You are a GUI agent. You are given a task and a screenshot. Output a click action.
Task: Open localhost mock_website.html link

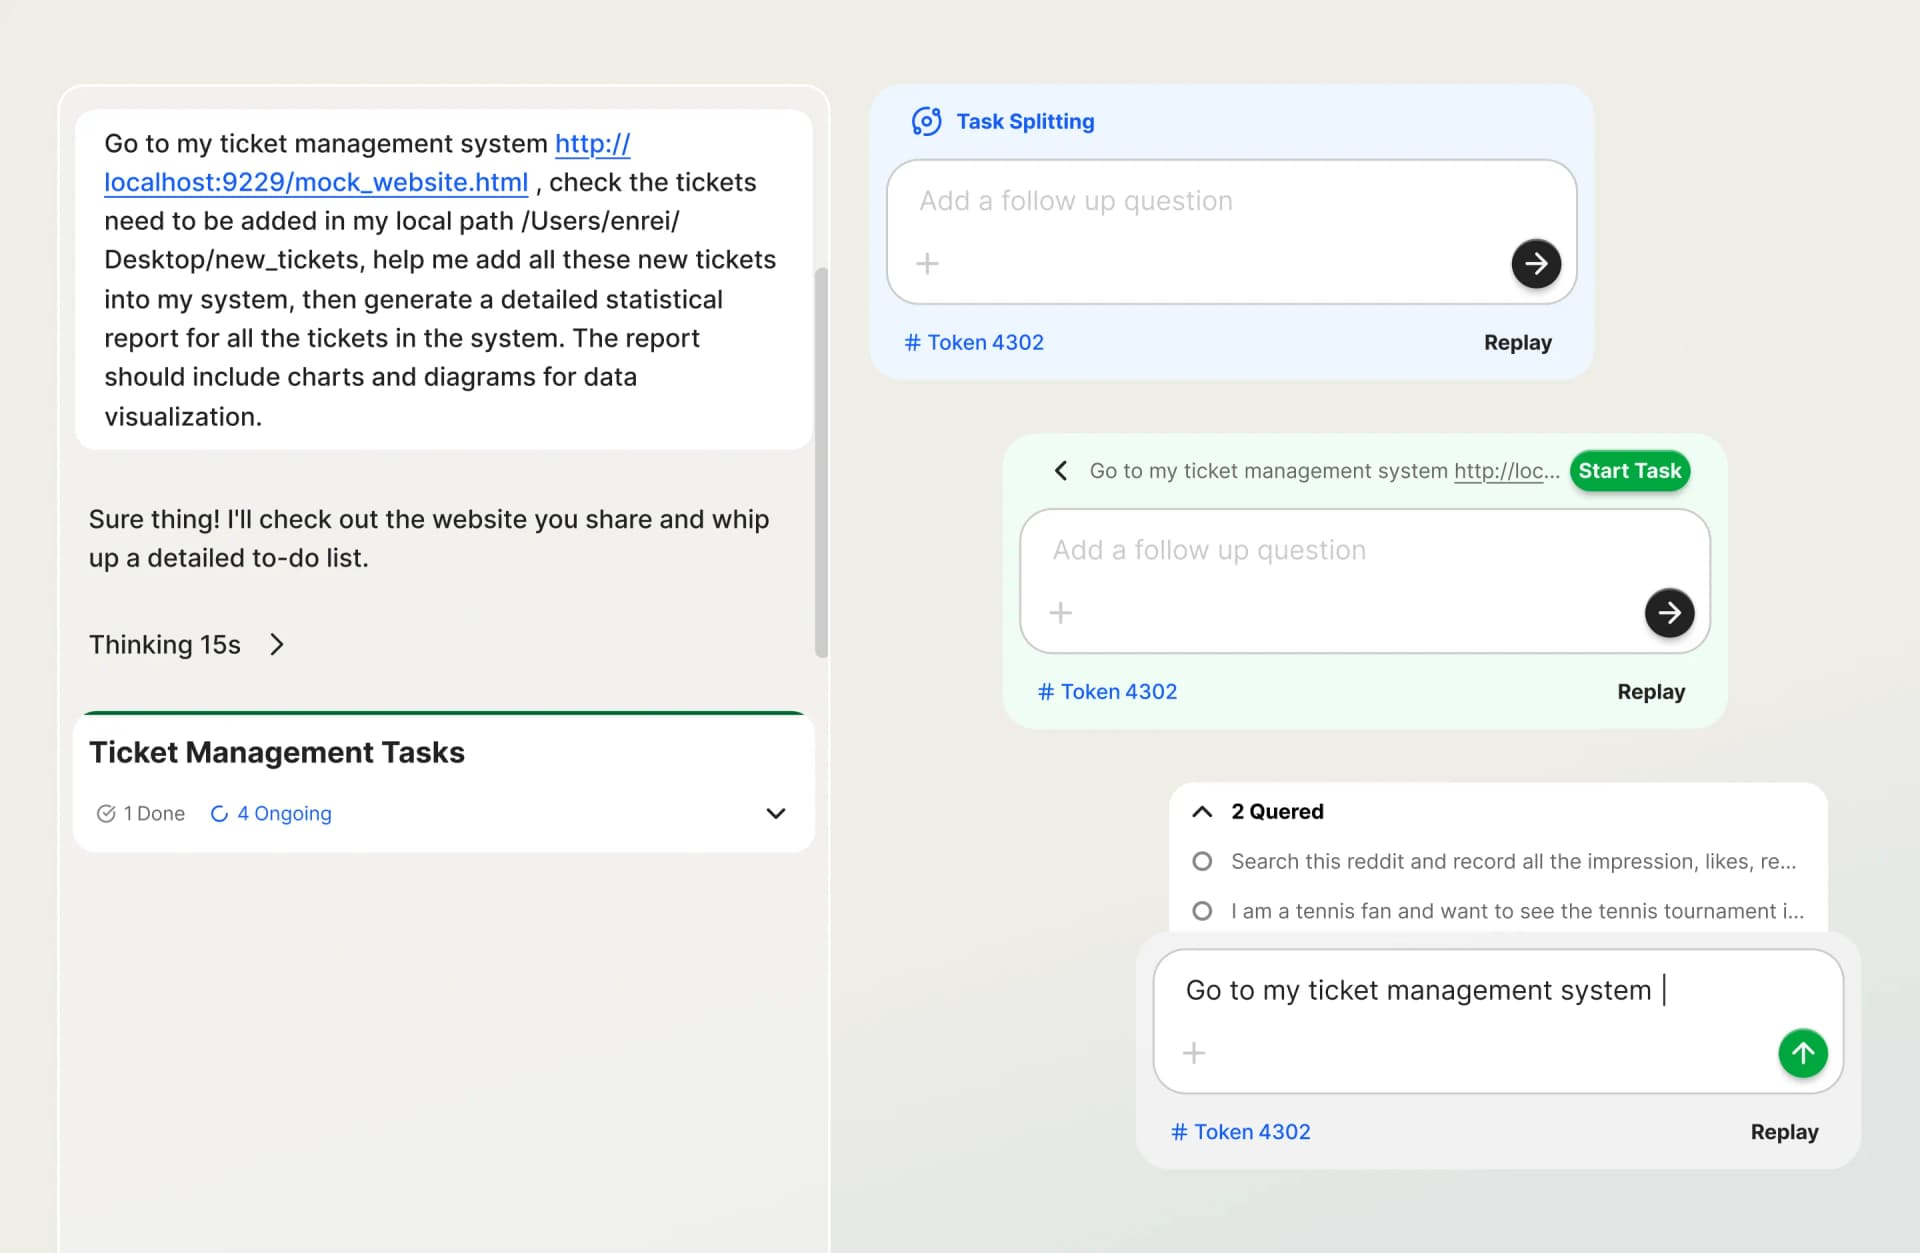click(316, 182)
